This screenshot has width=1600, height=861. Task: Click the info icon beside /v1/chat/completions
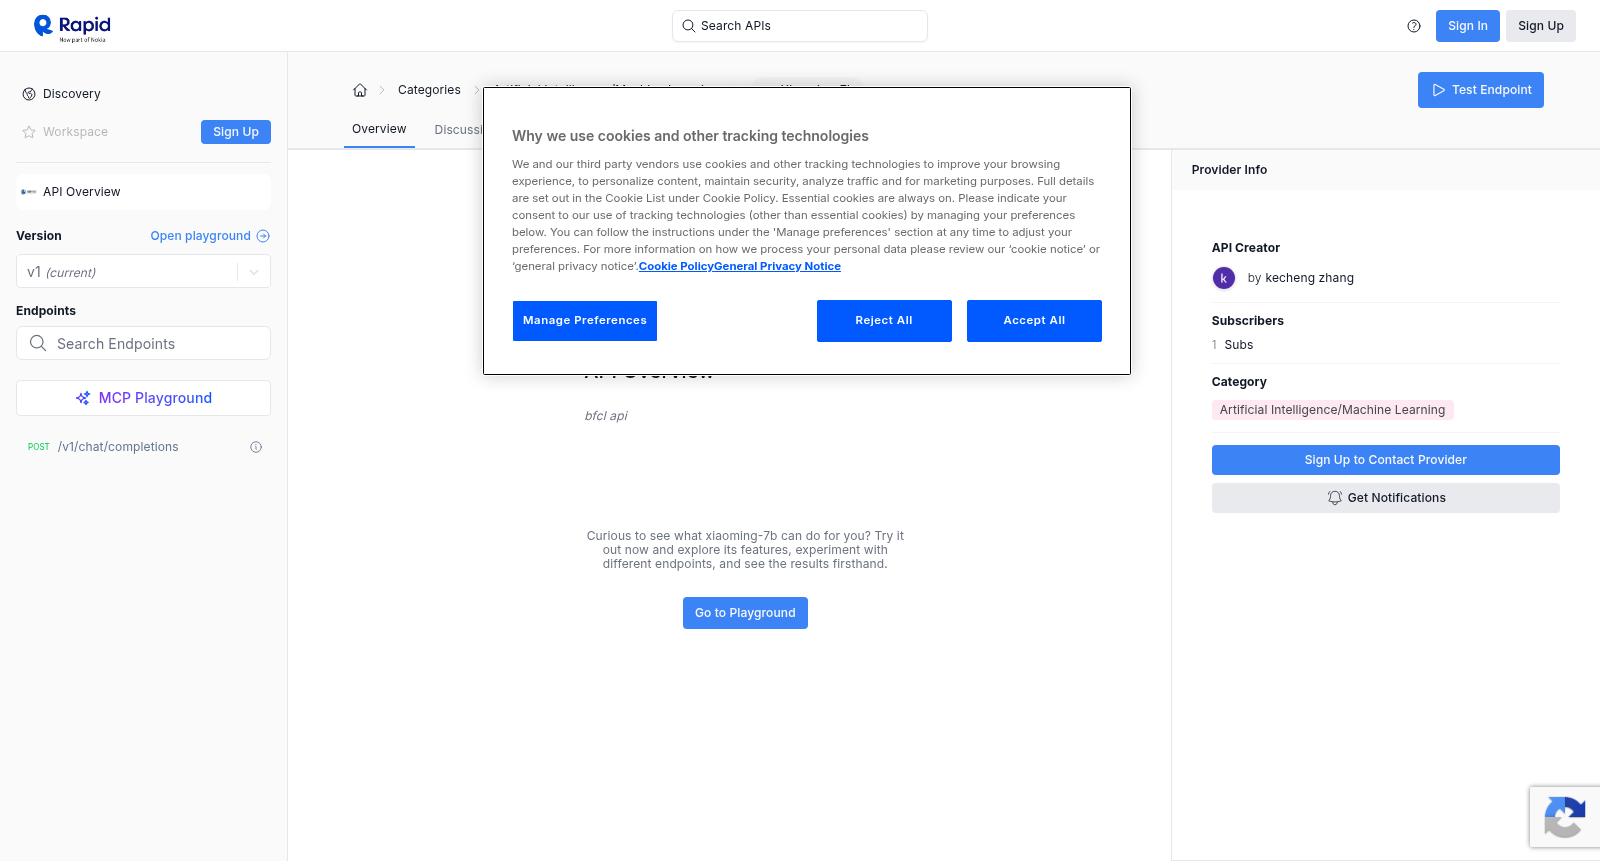point(256,447)
